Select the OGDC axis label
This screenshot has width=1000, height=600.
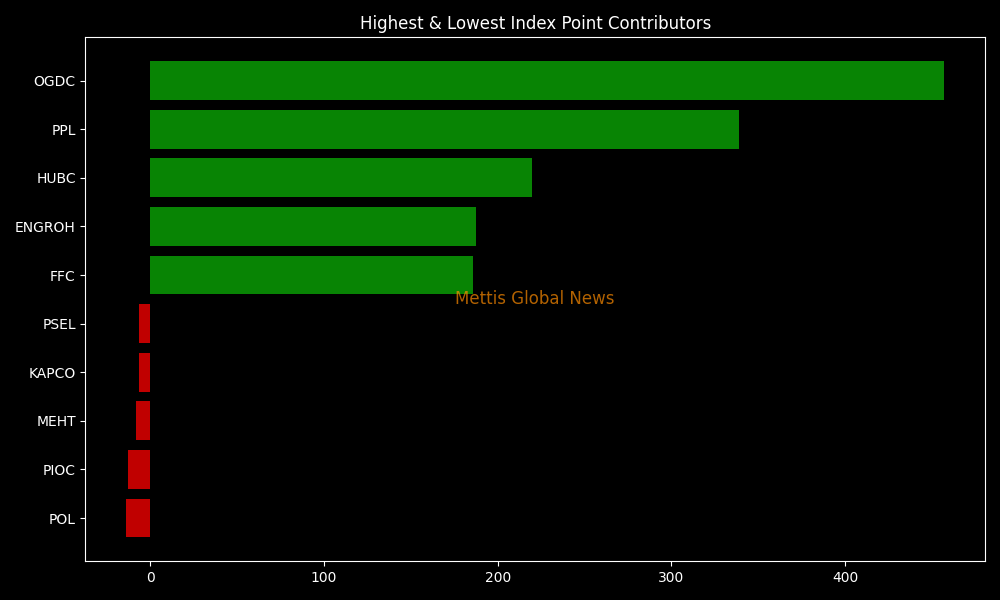[54, 82]
